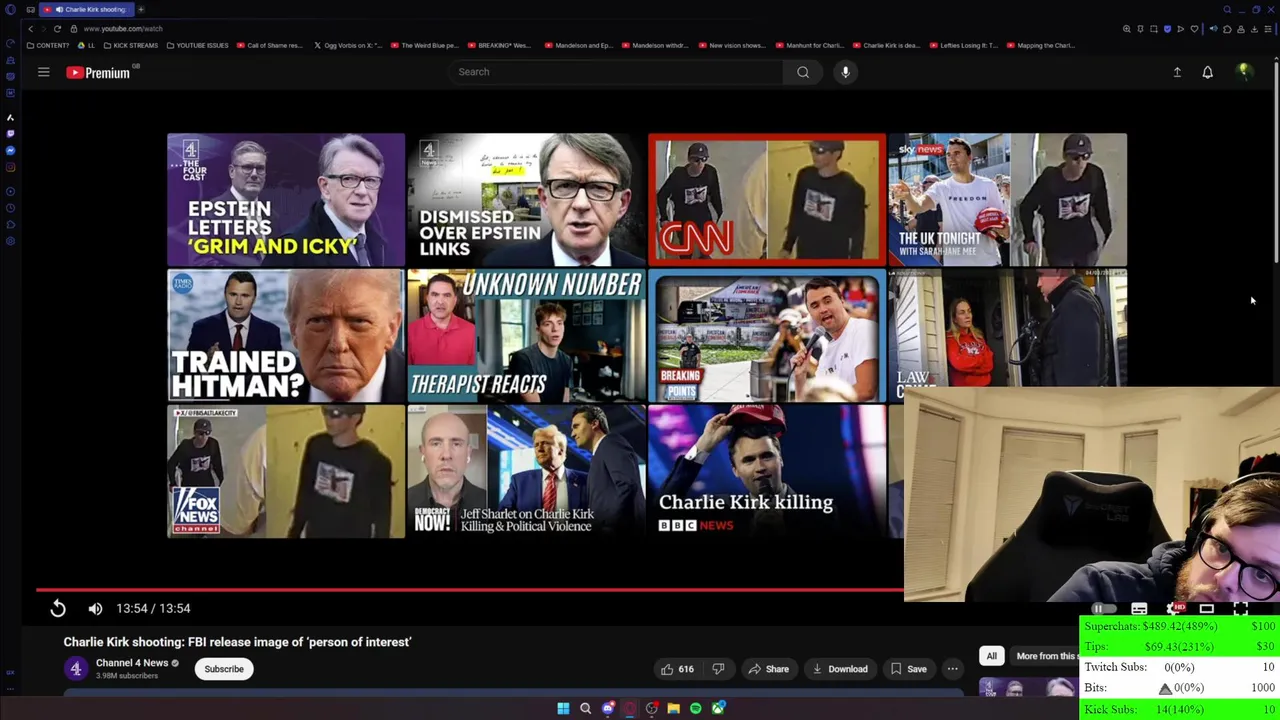1280x720 pixels.
Task: Start voice search with the microphone
Action: click(845, 72)
